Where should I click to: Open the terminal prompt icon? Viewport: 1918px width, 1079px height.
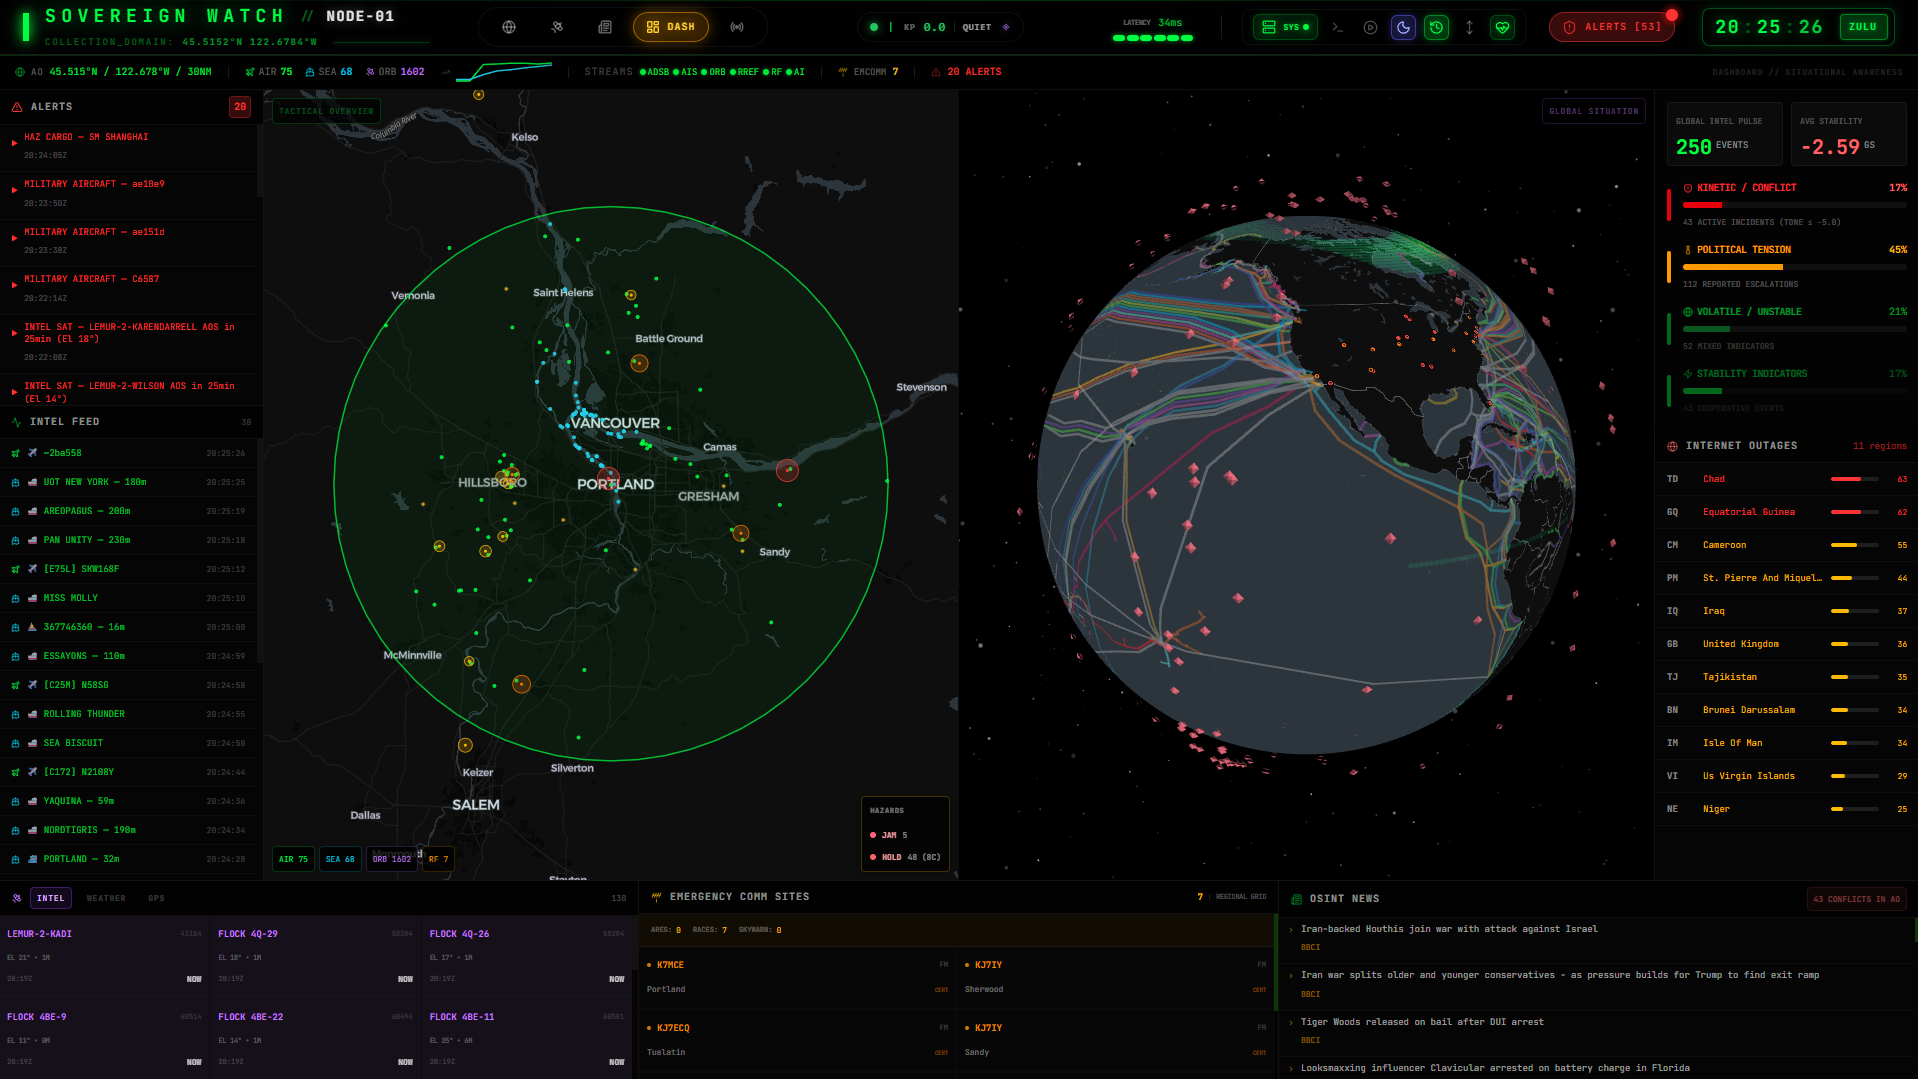point(1337,27)
